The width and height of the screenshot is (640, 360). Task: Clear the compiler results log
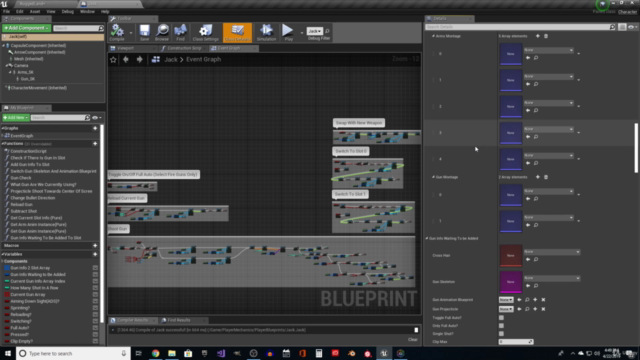[413, 340]
